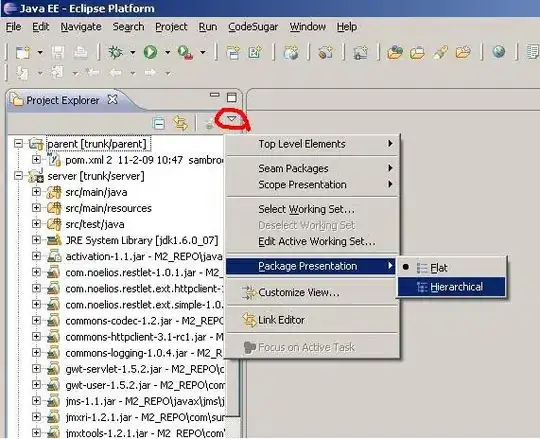Viewport: 540px width, 439px height.
Task: Open the New wizard dropdown arrow
Action: (40, 53)
